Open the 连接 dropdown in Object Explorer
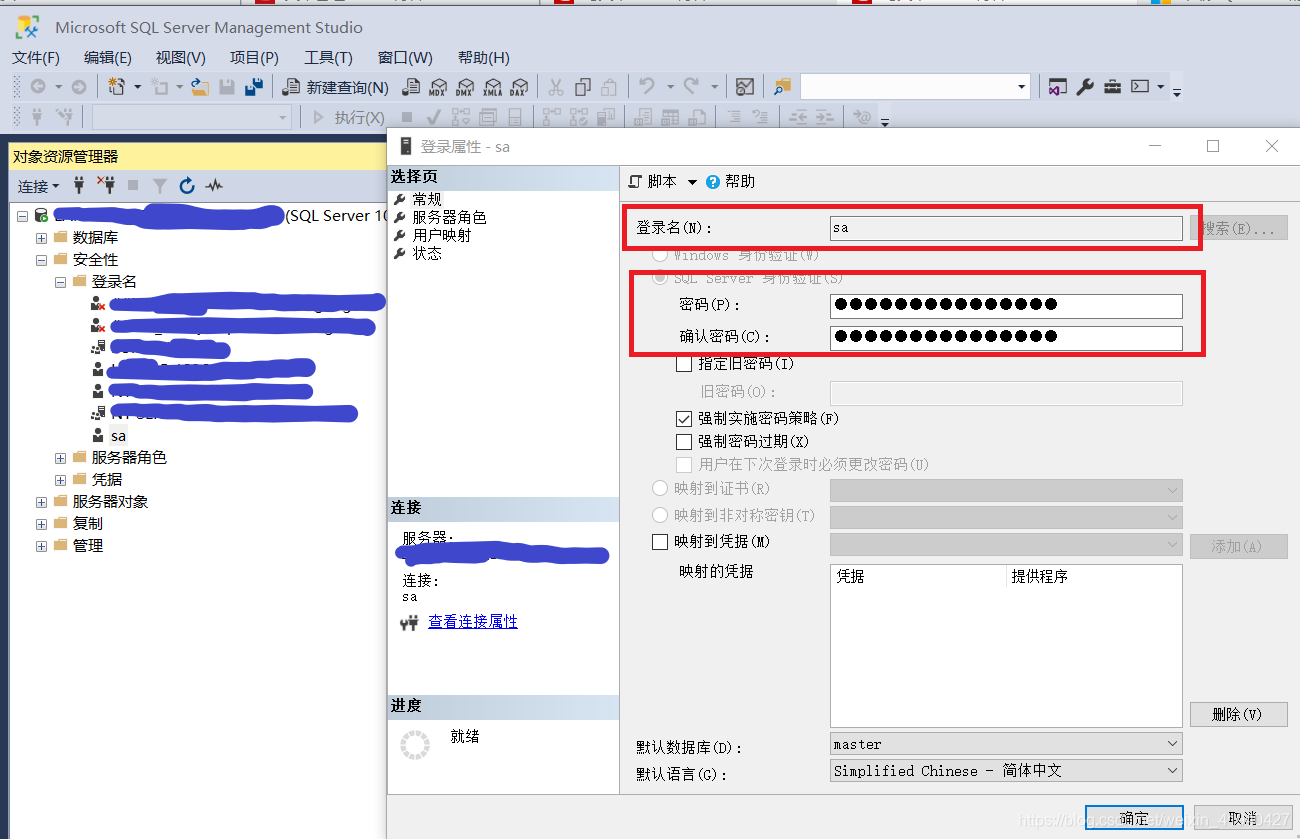This screenshot has width=1300, height=839. [39, 186]
